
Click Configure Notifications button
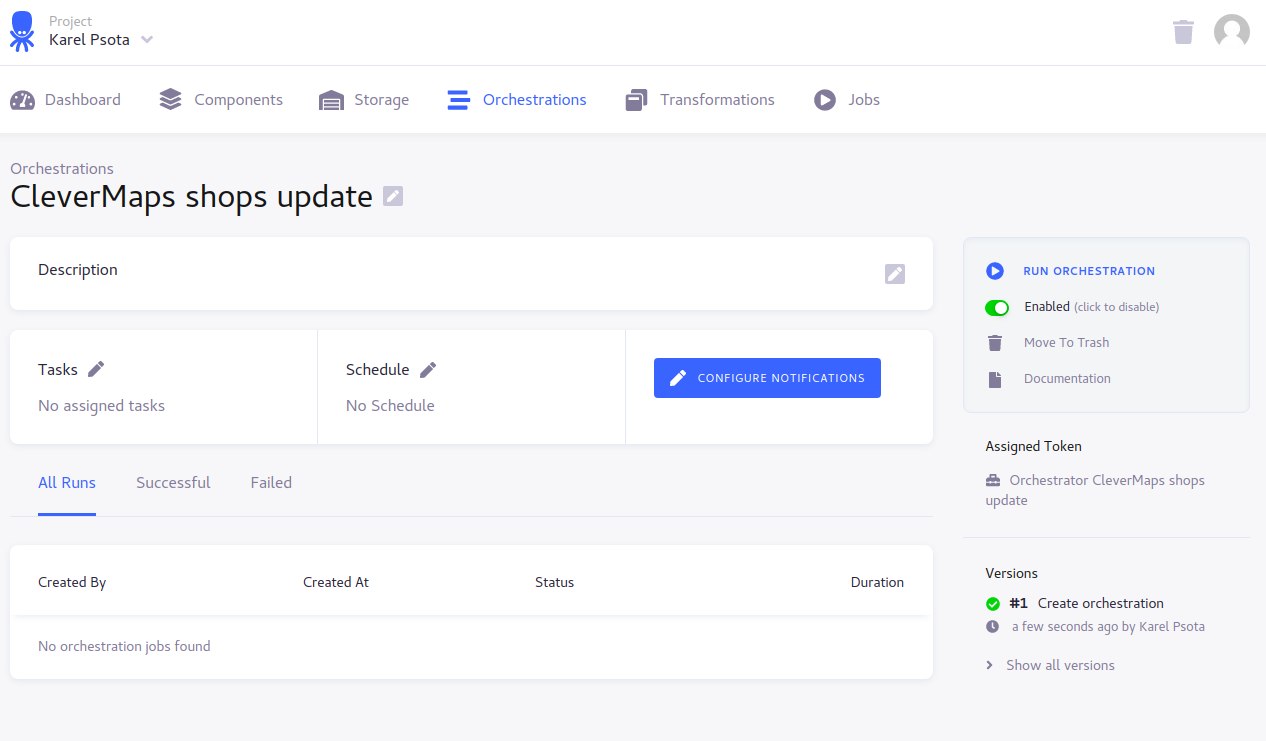(767, 378)
